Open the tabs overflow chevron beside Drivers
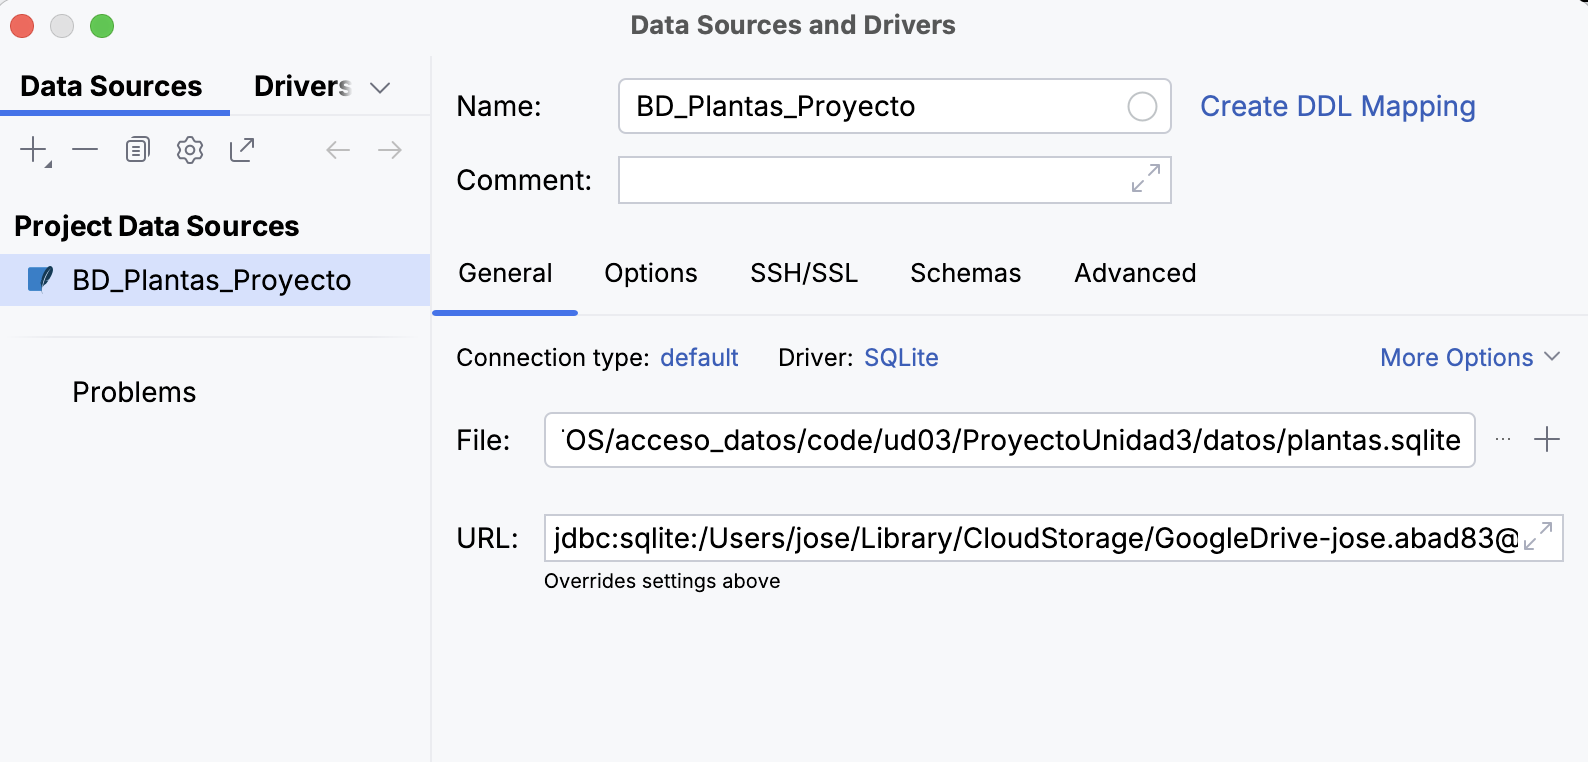 coord(380,88)
